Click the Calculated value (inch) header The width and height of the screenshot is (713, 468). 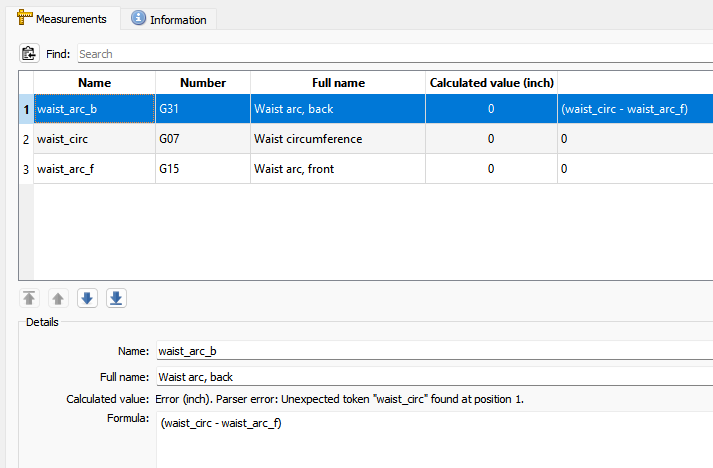(491, 83)
